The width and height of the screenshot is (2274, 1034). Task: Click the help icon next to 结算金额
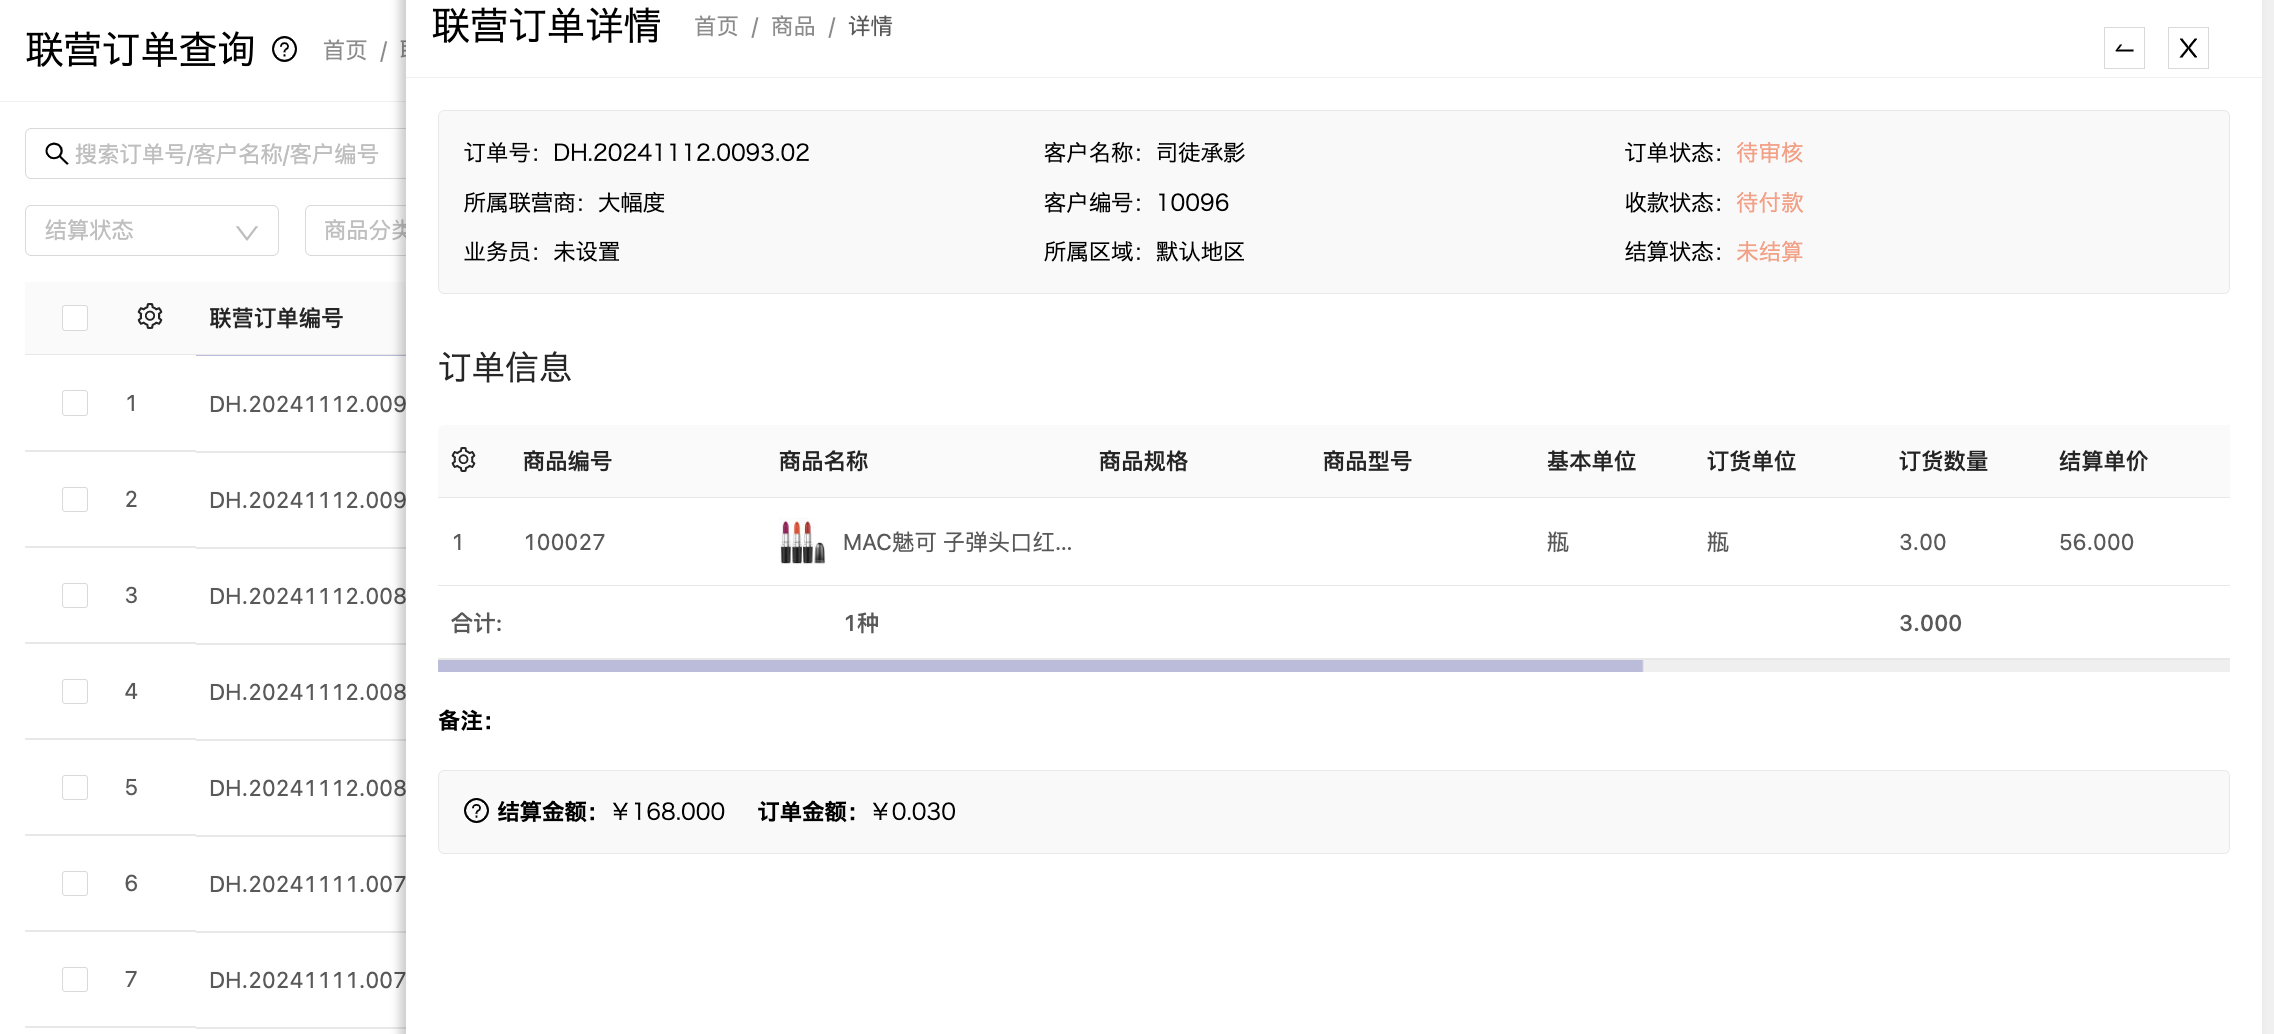coord(476,811)
